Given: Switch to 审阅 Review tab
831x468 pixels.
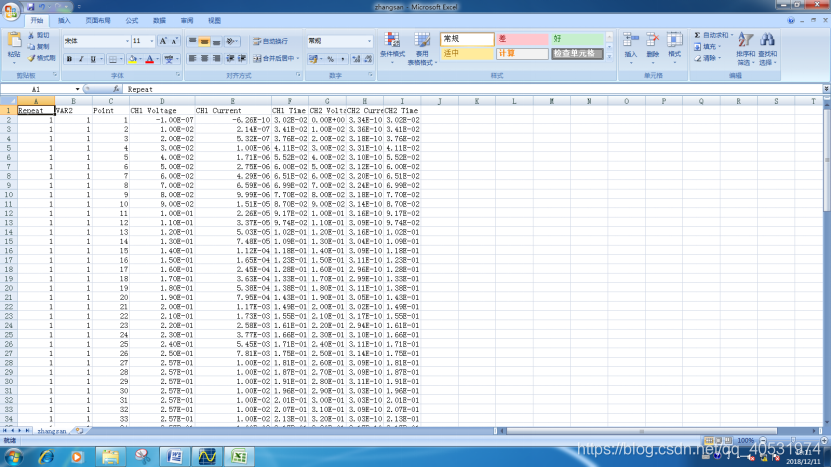Looking at the screenshot, I should (187, 21).
